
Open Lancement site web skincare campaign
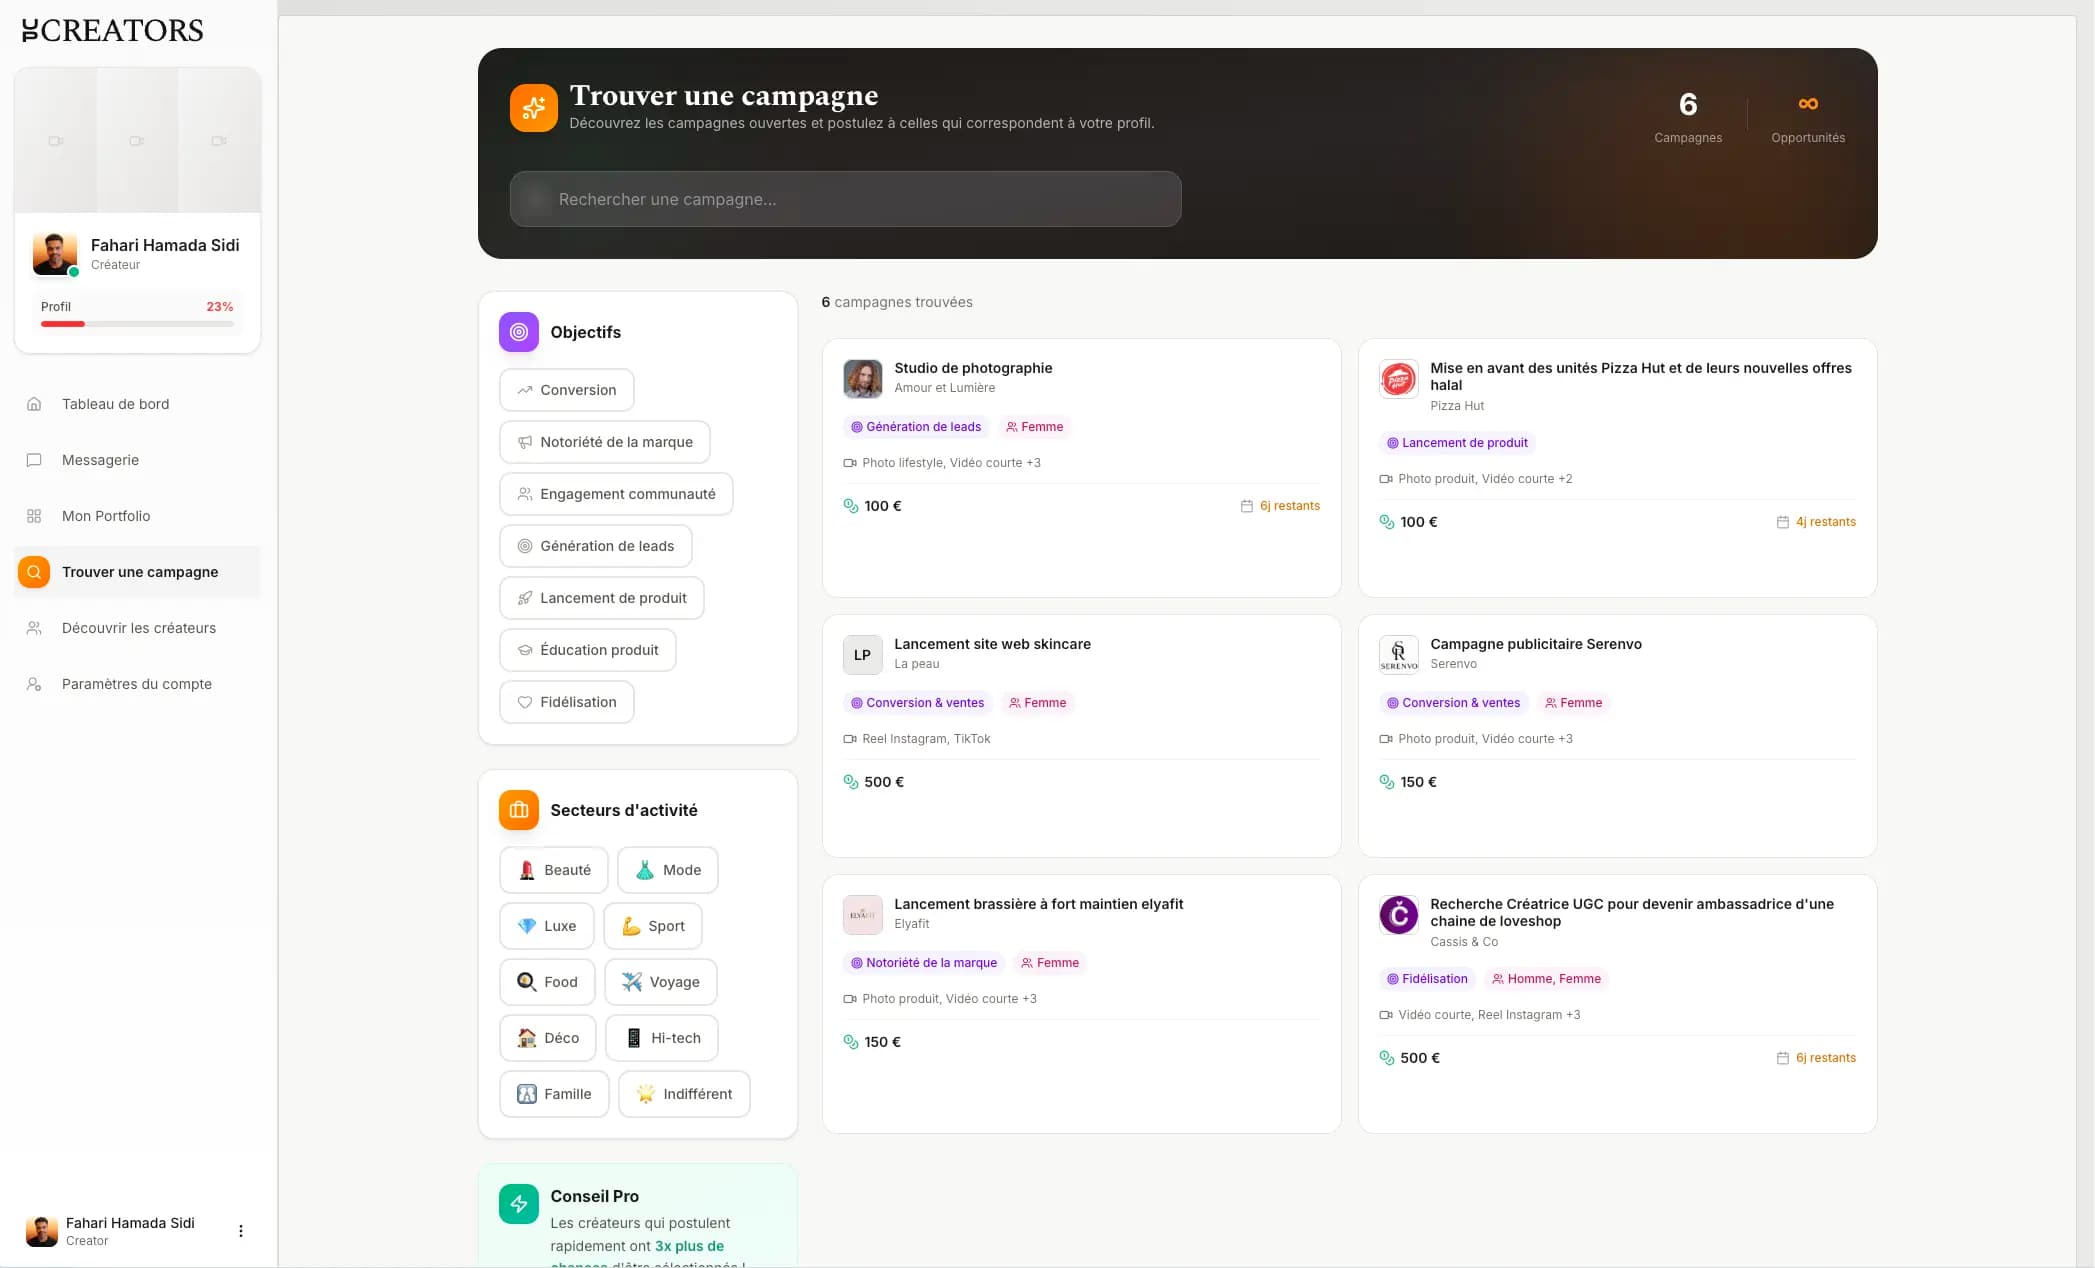click(991, 644)
